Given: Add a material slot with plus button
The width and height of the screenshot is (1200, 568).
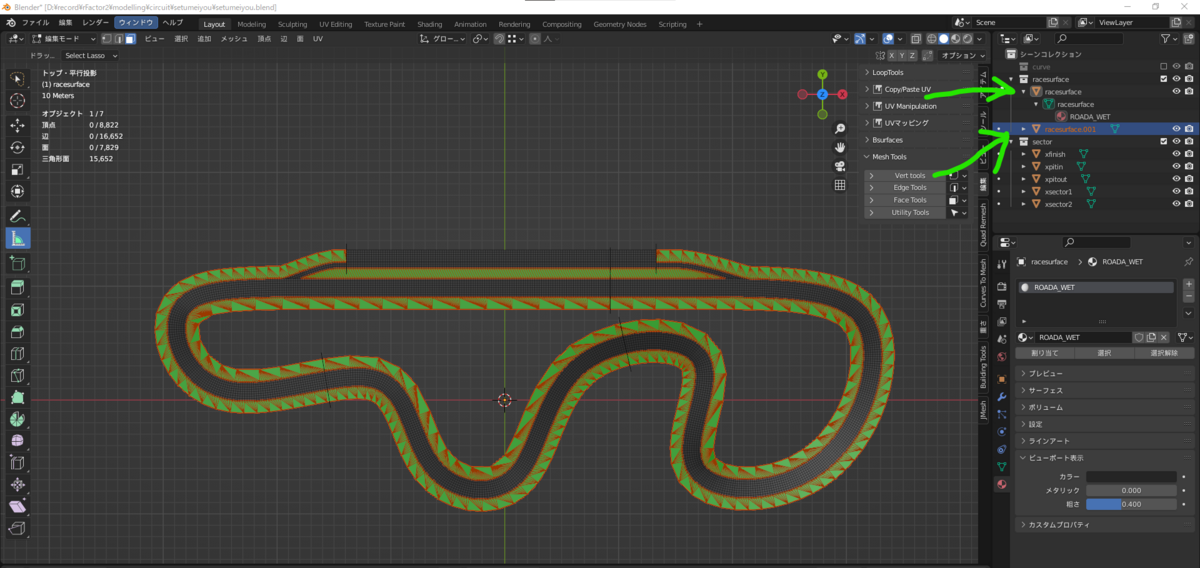Looking at the screenshot, I should tap(1187, 286).
